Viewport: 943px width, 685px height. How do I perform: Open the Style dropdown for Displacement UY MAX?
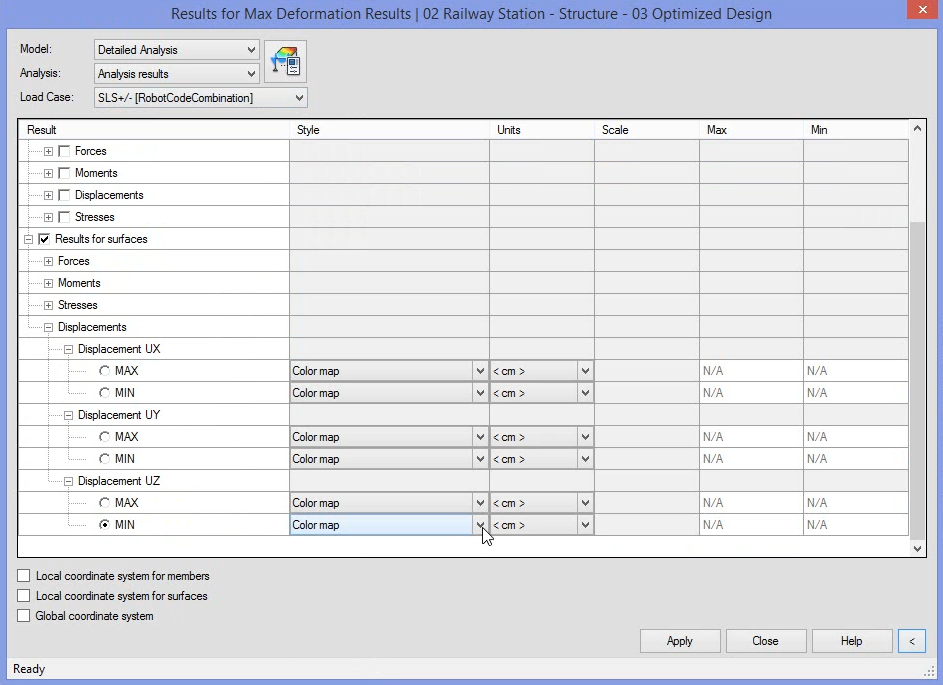coord(478,437)
